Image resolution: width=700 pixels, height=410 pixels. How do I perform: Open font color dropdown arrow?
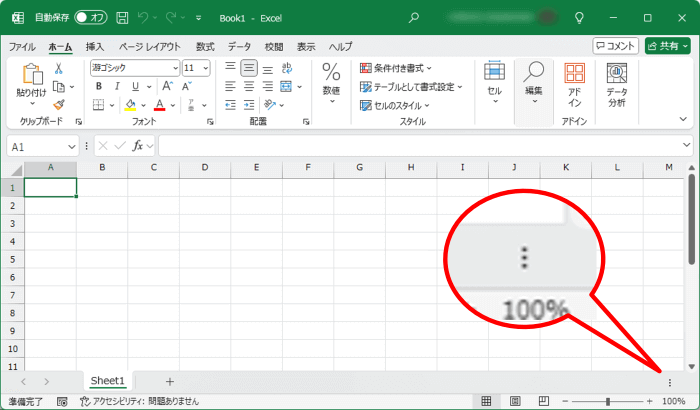[173, 105]
